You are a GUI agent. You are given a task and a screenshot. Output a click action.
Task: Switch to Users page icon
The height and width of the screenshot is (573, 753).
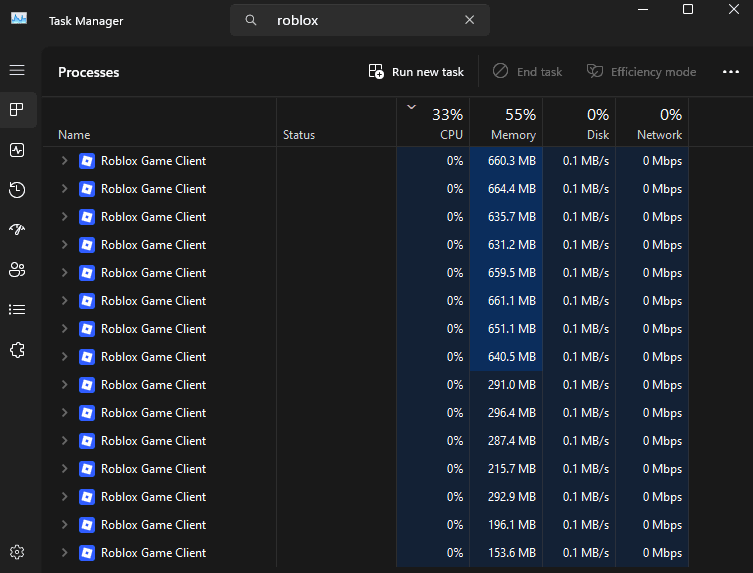tap(17, 269)
